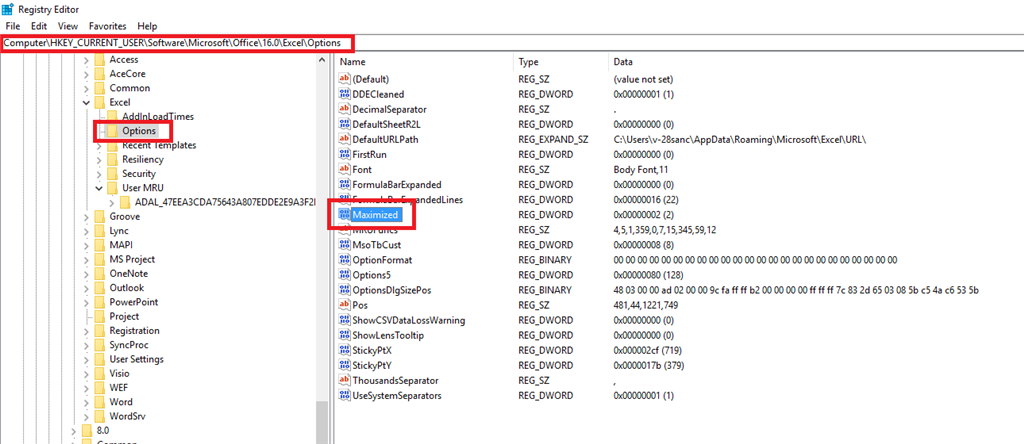Click the OptionFormat binary value icon
The width and height of the screenshot is (1024, 444).
click(x=345, y=260)
